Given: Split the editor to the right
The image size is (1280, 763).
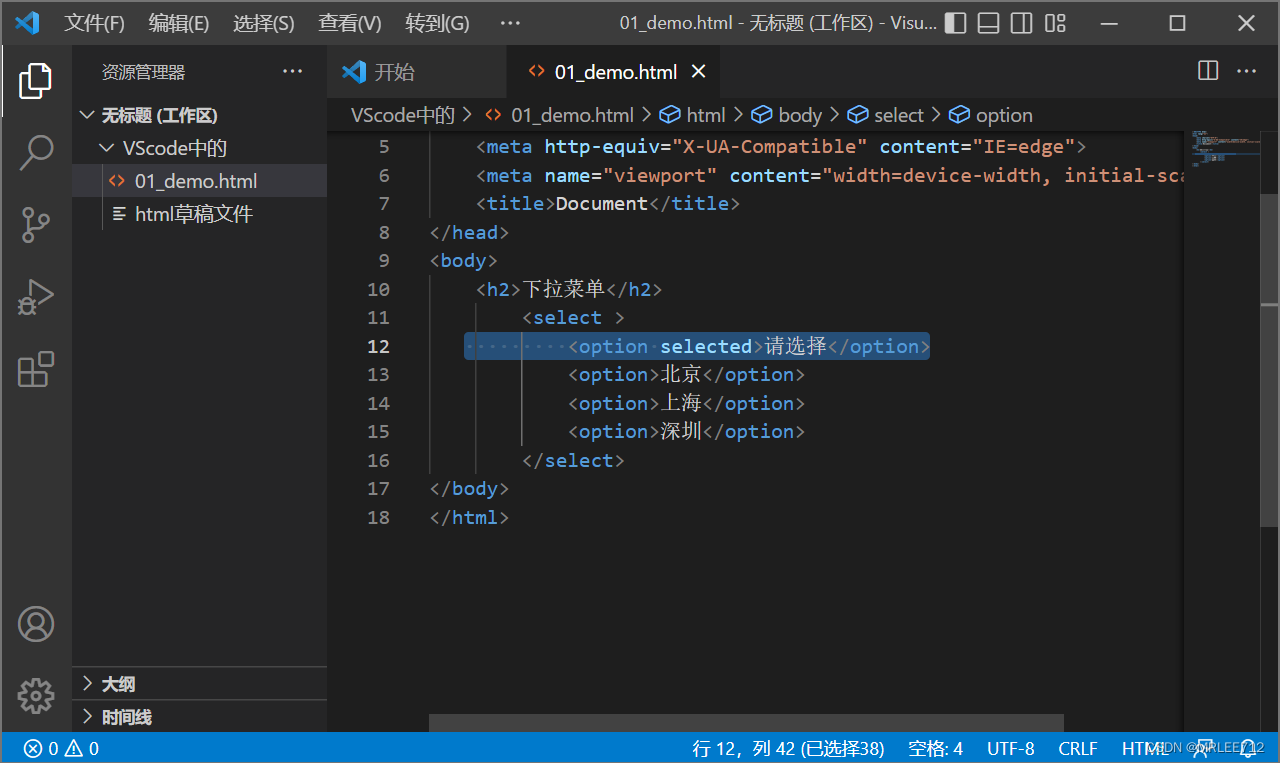Looking at the screenshot, I should [1208, 71].
